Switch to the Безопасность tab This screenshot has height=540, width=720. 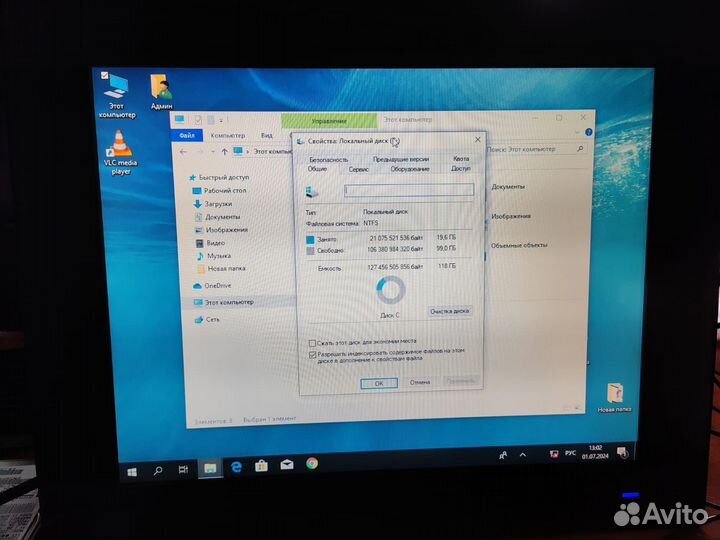[328, 159]
